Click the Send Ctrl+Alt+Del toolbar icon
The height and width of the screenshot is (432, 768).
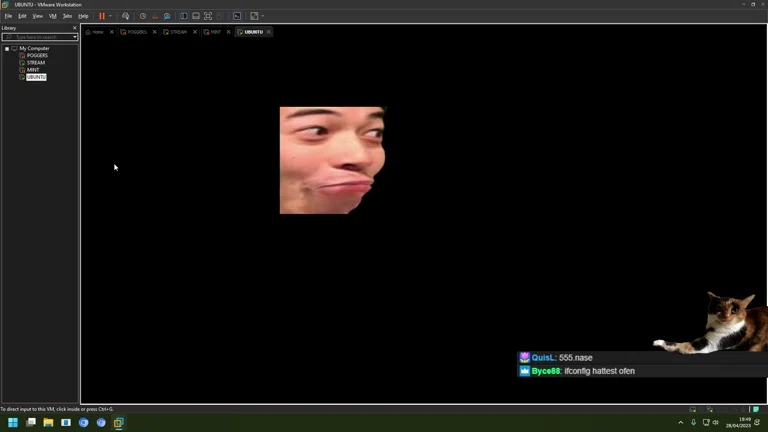pyautogui.click(x=125, y=16)
